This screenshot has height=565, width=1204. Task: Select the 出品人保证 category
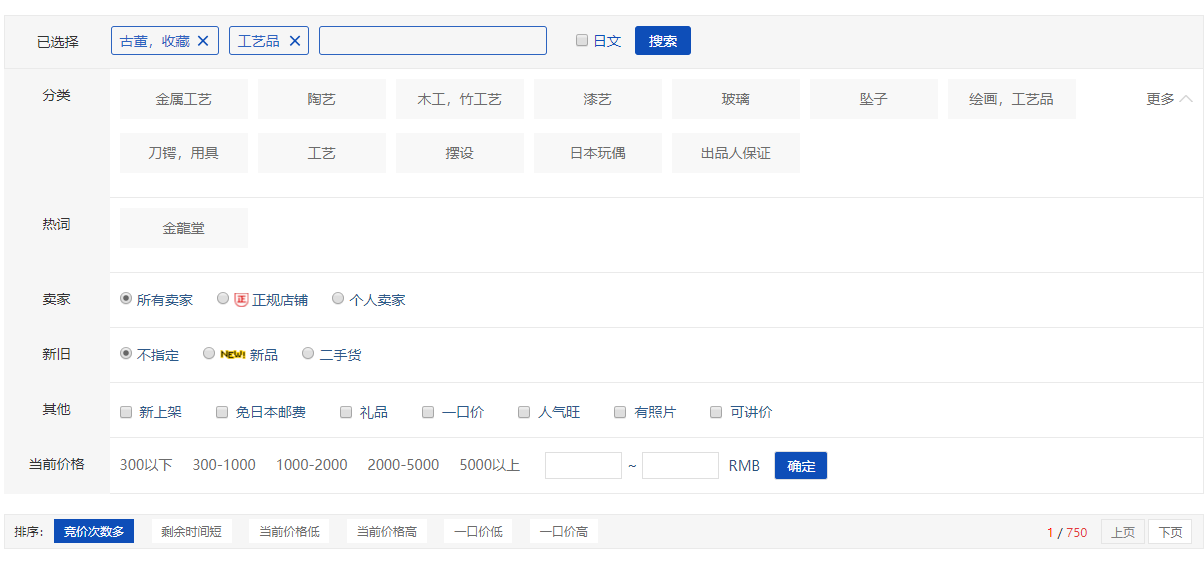(736, 153)
